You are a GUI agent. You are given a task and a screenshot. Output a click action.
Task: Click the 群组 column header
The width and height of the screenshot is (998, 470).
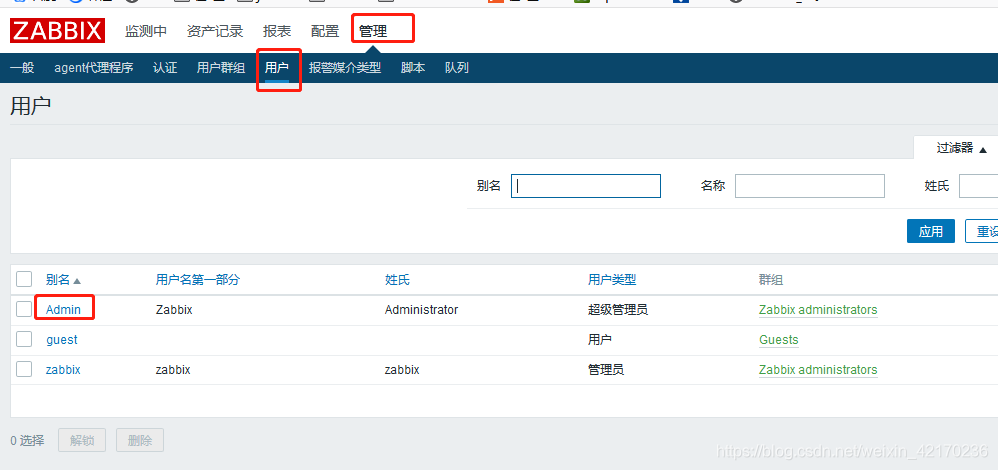tap(771, 280)
